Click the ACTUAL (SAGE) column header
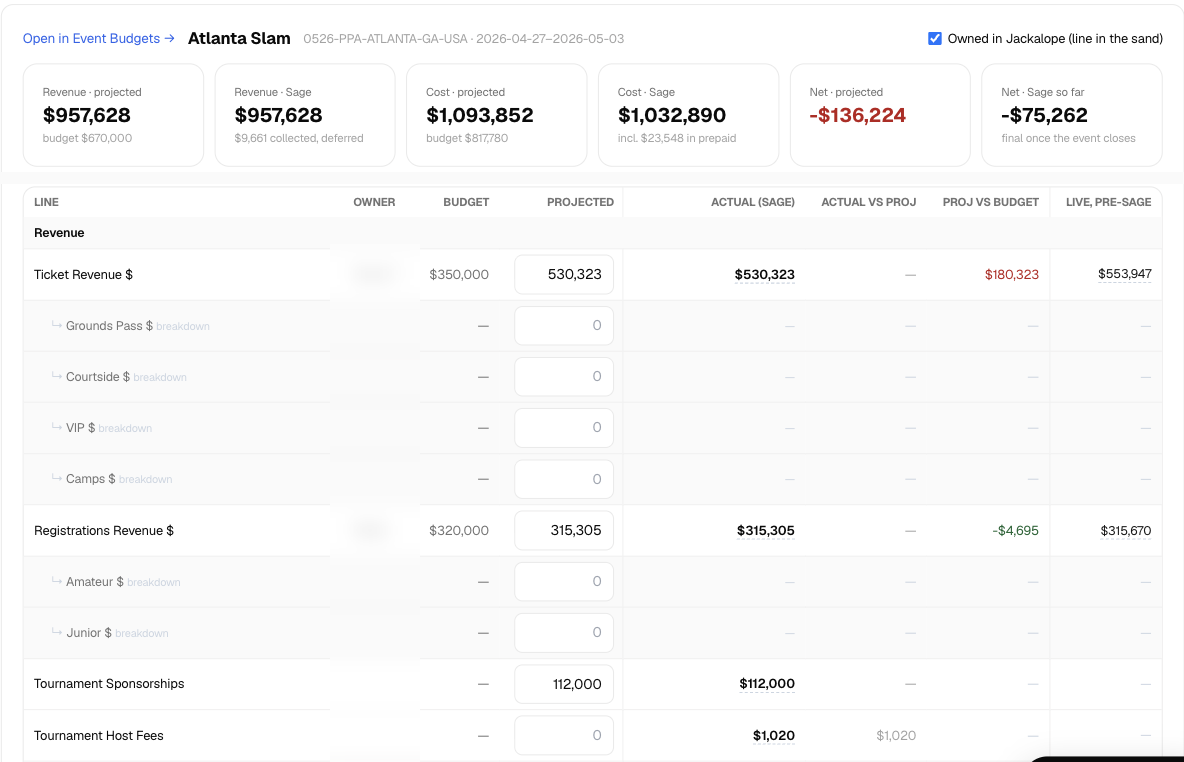The image size is (1184, 762). click(x=753, y=202)
